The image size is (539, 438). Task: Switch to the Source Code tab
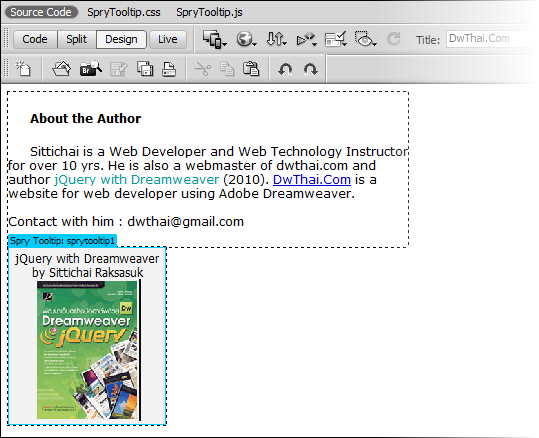pyautogui.click(x=41, y=12)
